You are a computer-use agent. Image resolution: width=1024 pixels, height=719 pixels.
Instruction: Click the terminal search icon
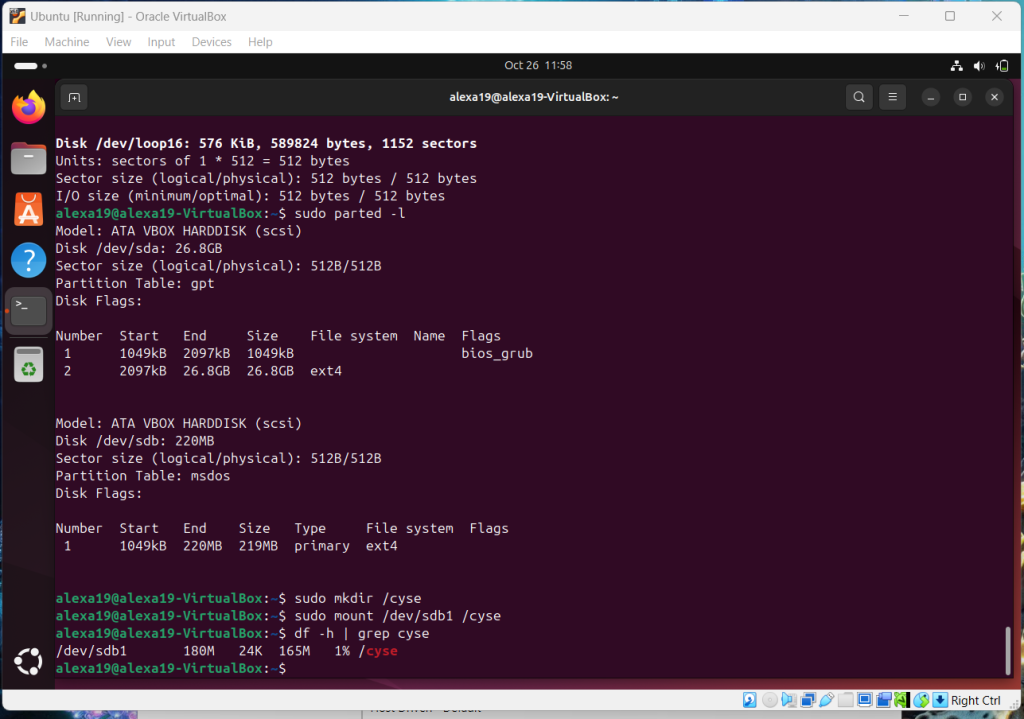[858, 97]
